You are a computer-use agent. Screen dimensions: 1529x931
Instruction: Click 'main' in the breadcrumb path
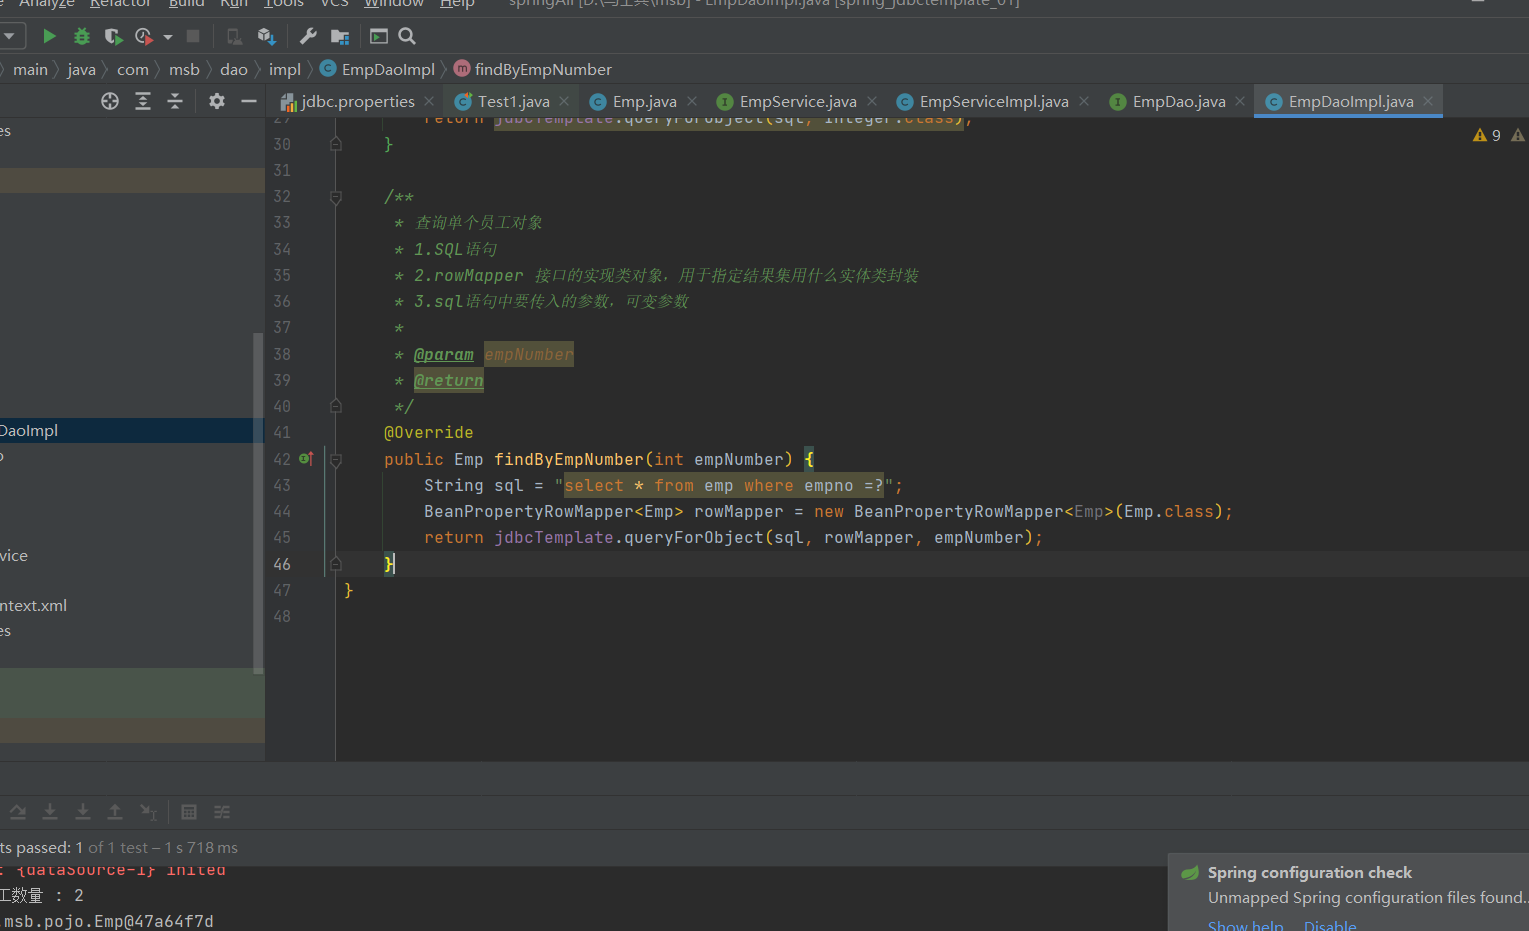click(30, 69)
